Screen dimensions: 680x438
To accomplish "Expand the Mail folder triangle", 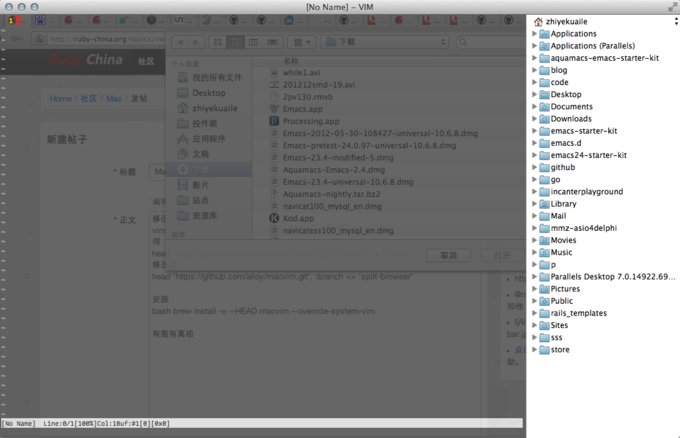I will [534, 216].
